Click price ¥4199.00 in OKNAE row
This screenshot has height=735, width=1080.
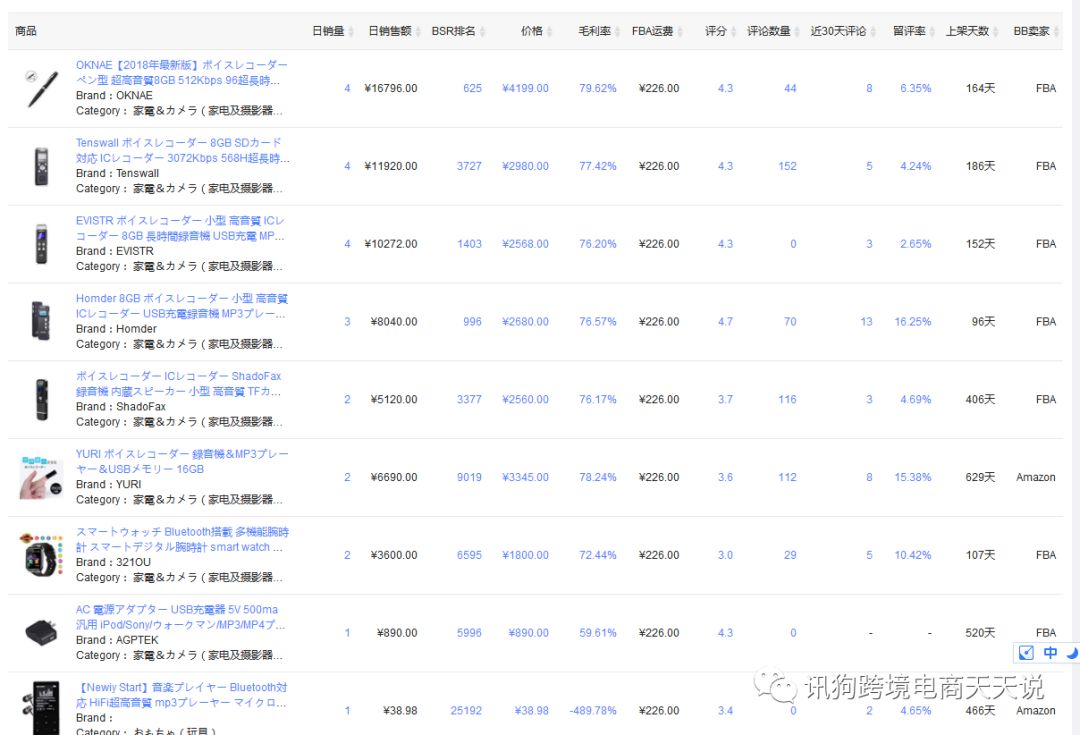[x=526, y=88]
